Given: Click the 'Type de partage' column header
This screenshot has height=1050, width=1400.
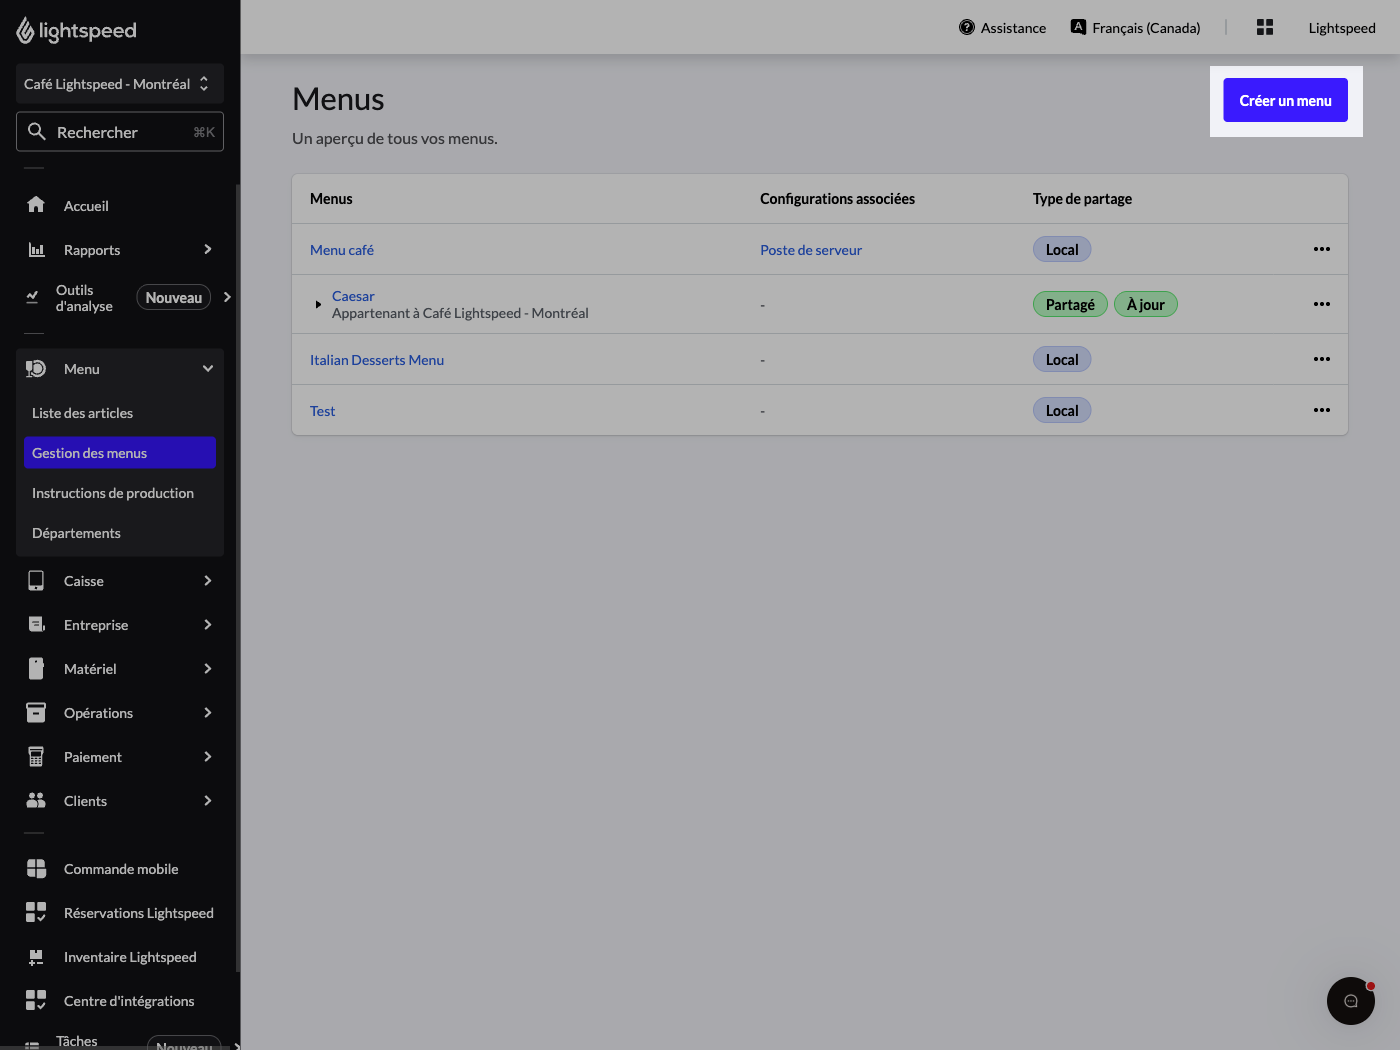Looking at the screenshot, I should click(1082, 199).
